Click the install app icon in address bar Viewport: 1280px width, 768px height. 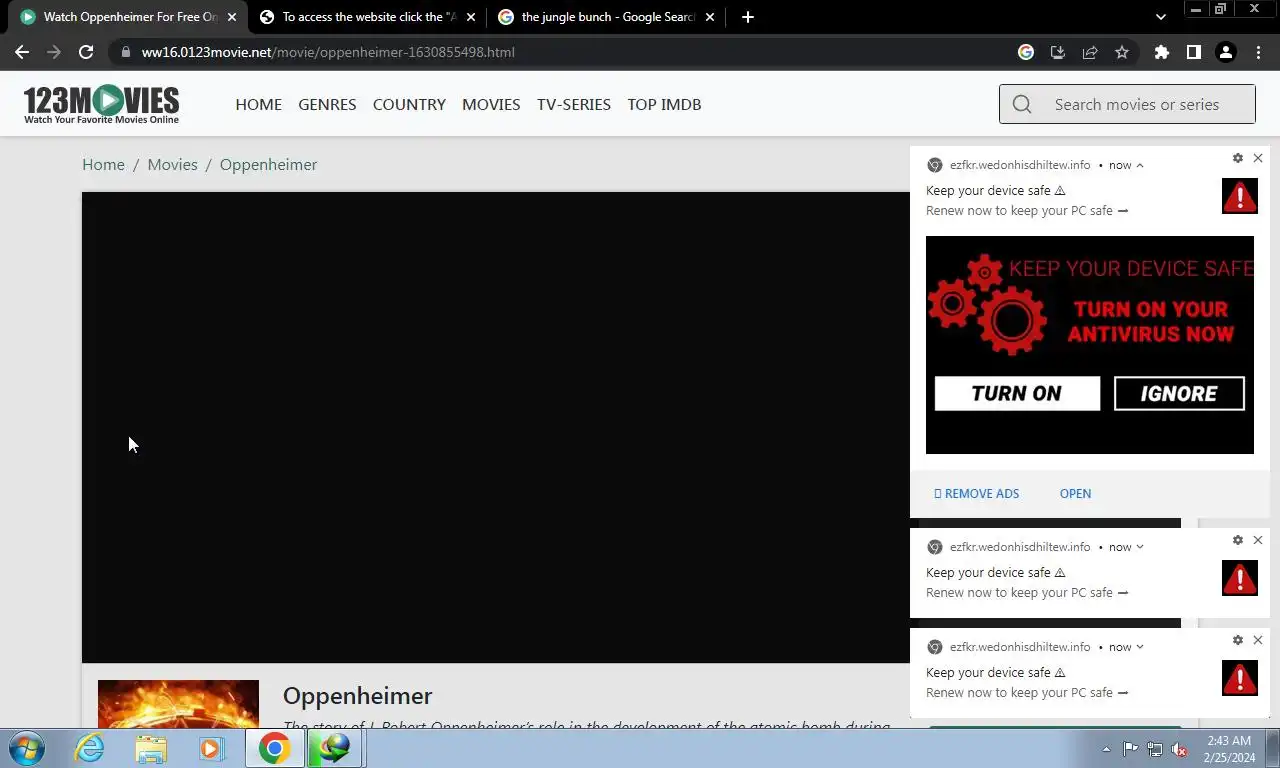click(x=1058, y=52)
